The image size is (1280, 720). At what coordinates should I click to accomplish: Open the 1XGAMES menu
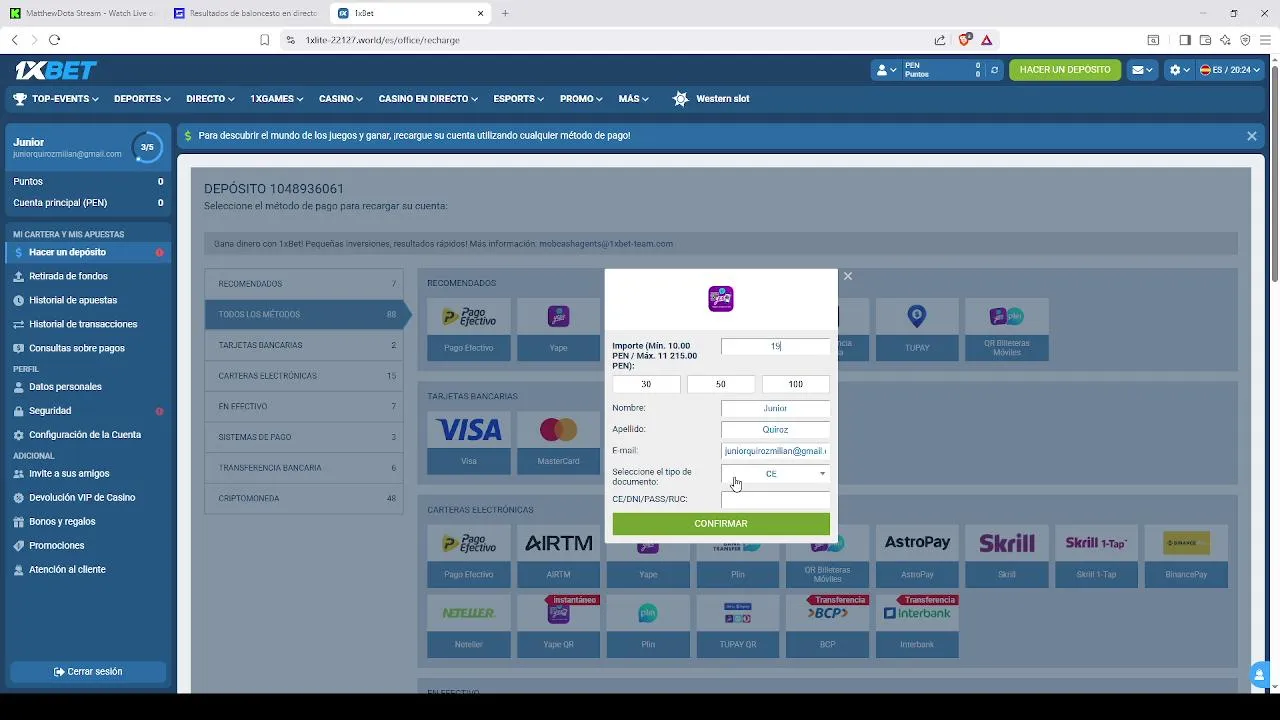point(278,99)
